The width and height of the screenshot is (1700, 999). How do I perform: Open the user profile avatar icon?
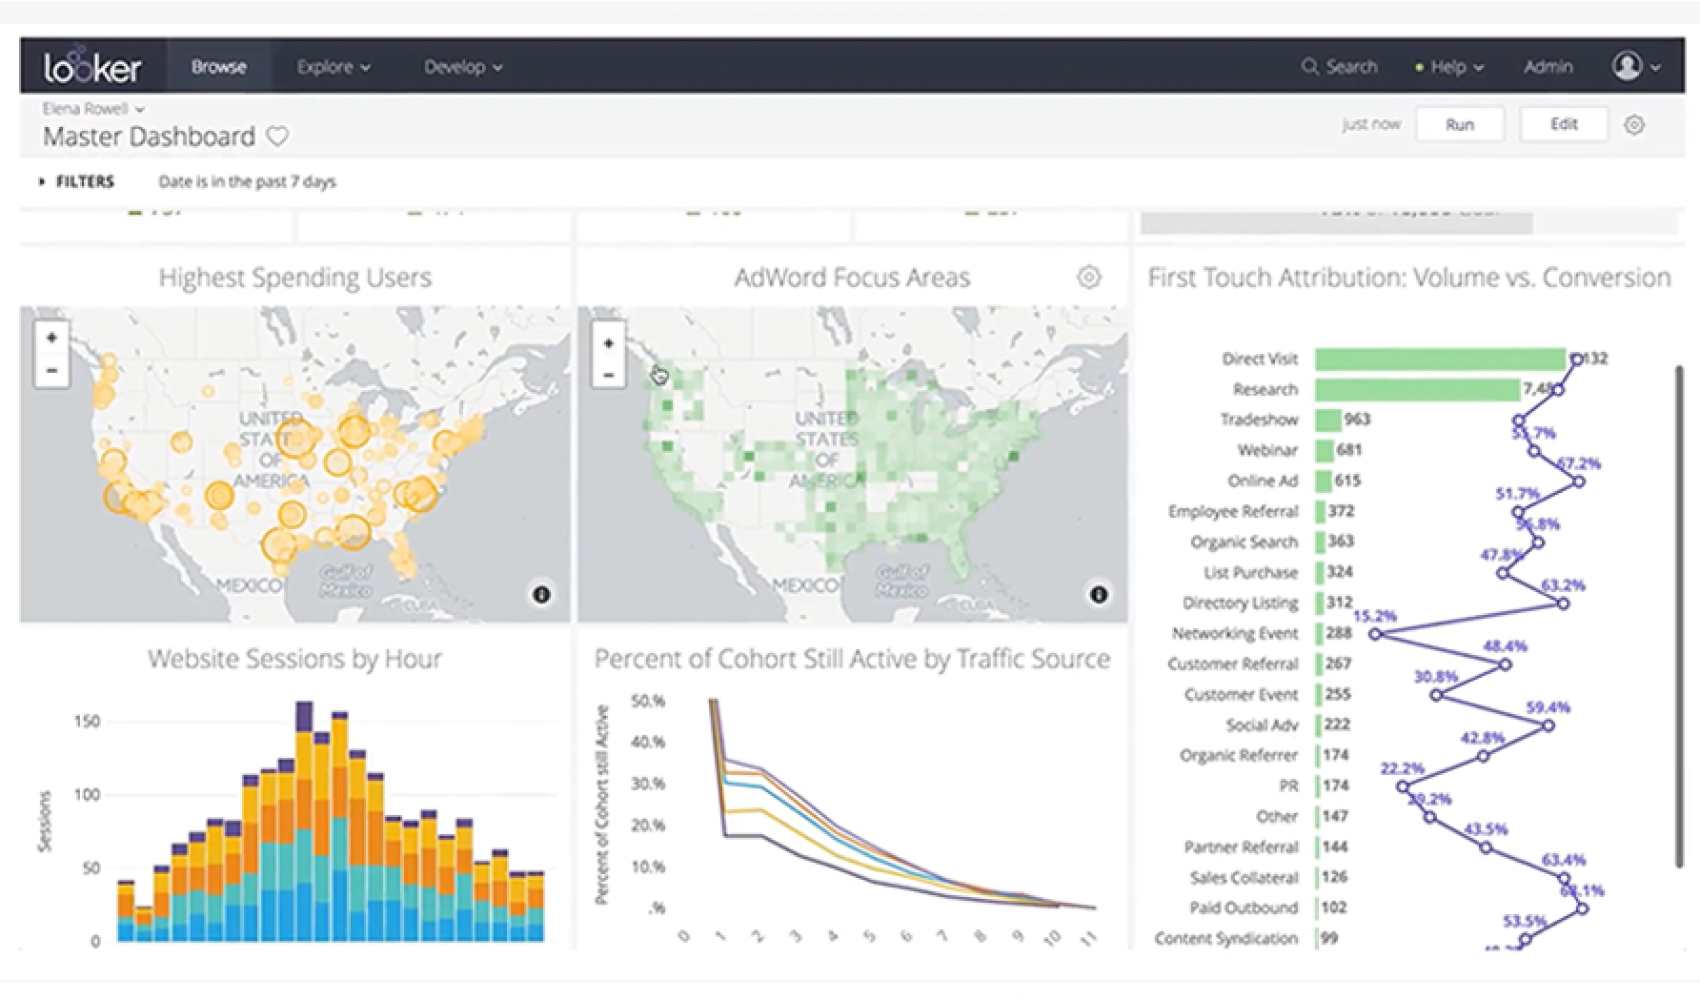coord(1628,64)
